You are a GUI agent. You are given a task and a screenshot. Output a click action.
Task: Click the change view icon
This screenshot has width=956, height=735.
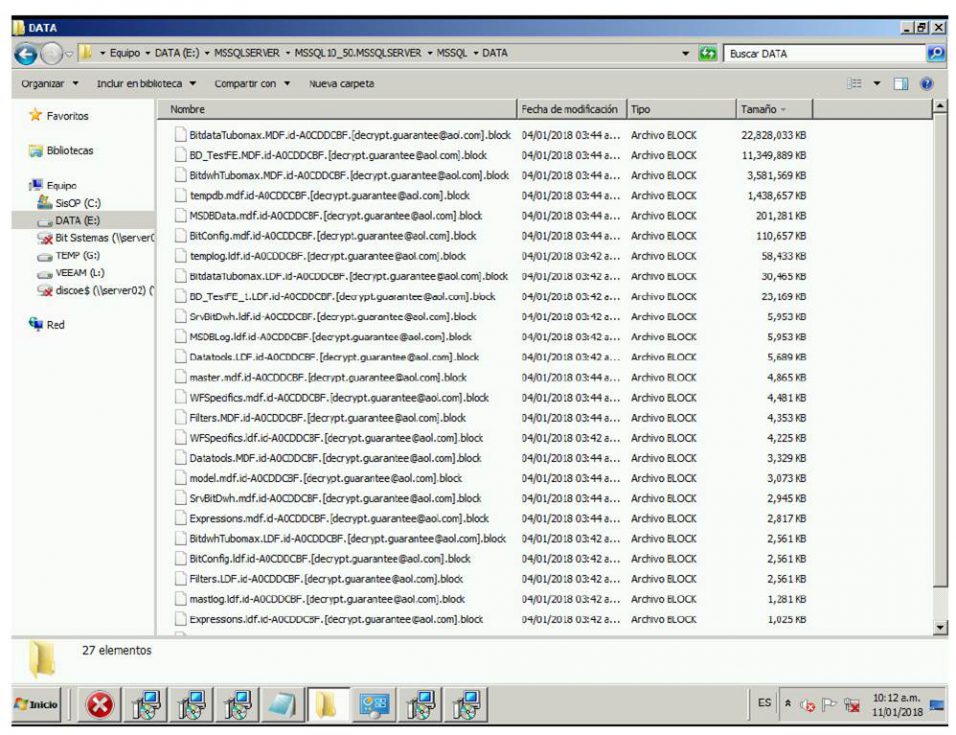(855, 83)
